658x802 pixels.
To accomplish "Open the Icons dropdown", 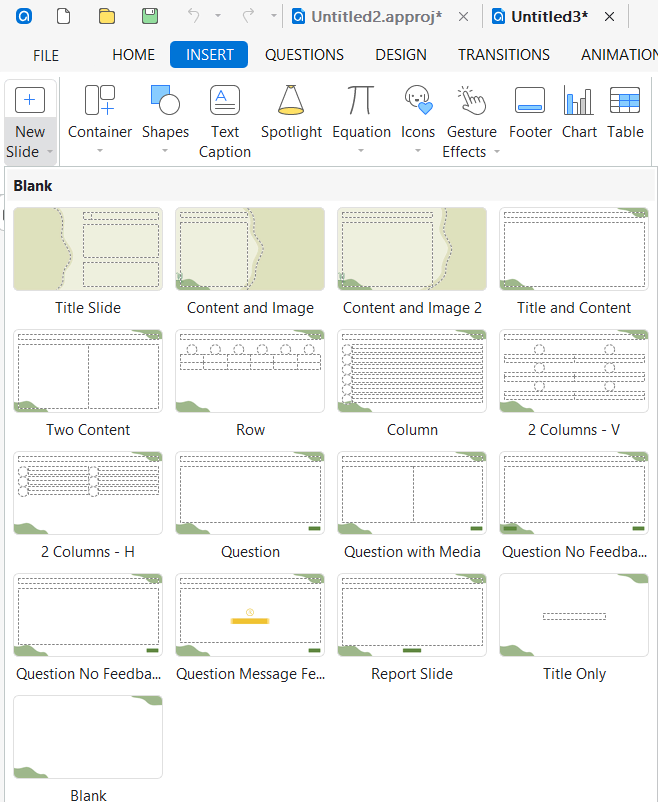I will (x=418, y=152).
